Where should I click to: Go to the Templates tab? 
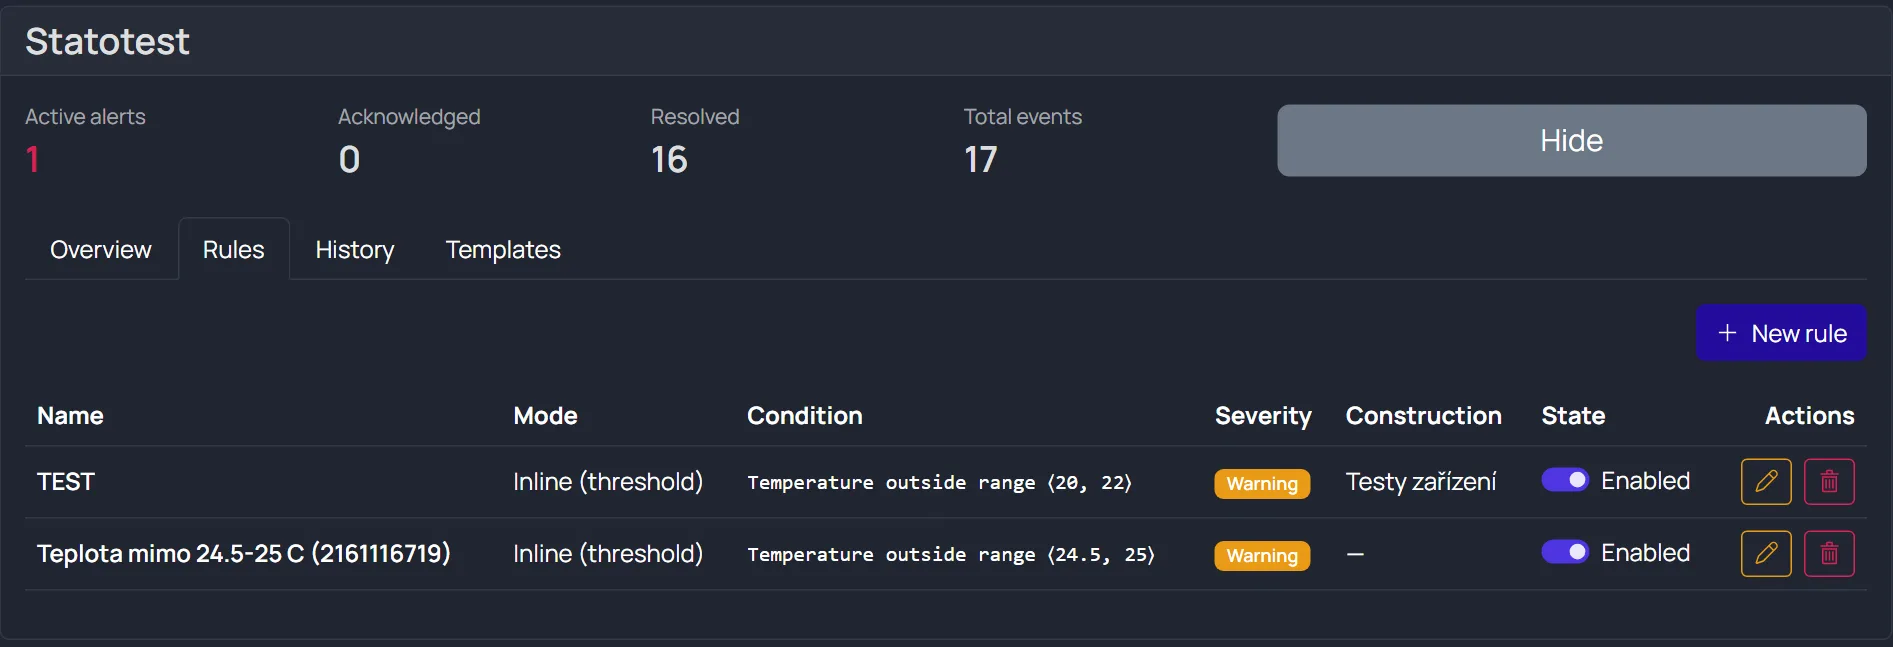503,249
